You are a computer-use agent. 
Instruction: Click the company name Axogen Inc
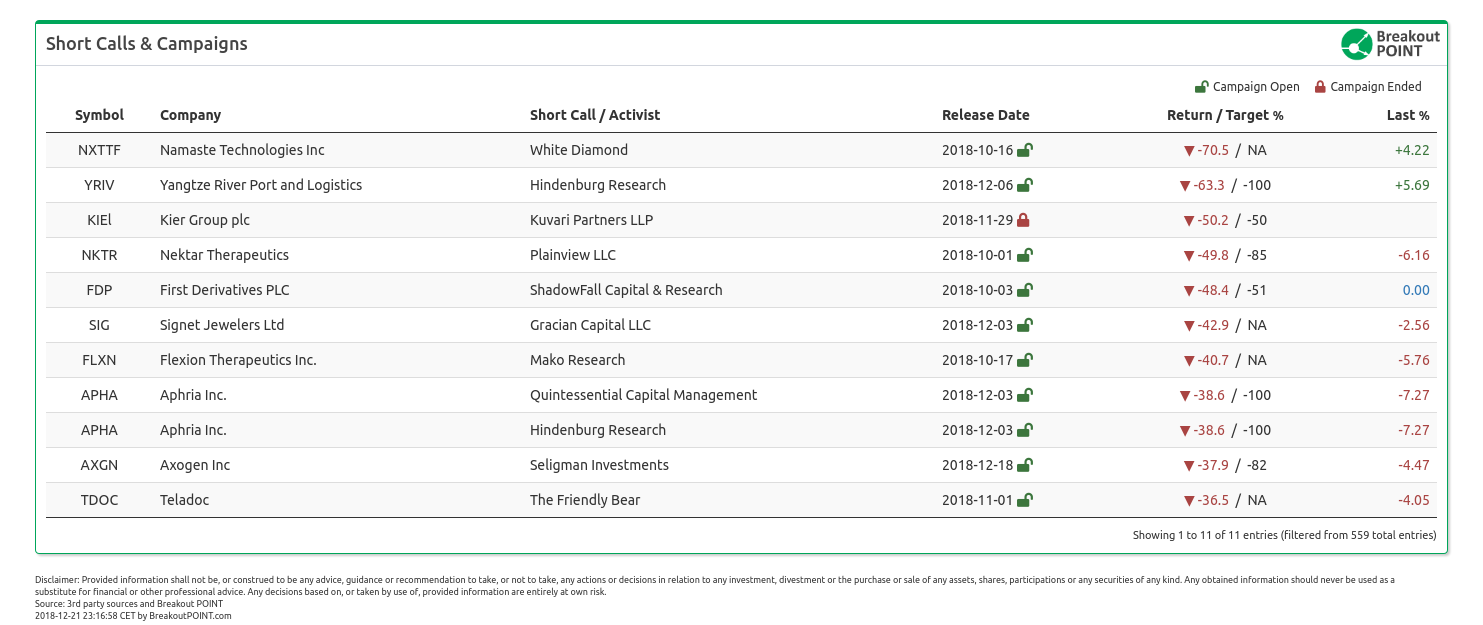coord(195,465)
